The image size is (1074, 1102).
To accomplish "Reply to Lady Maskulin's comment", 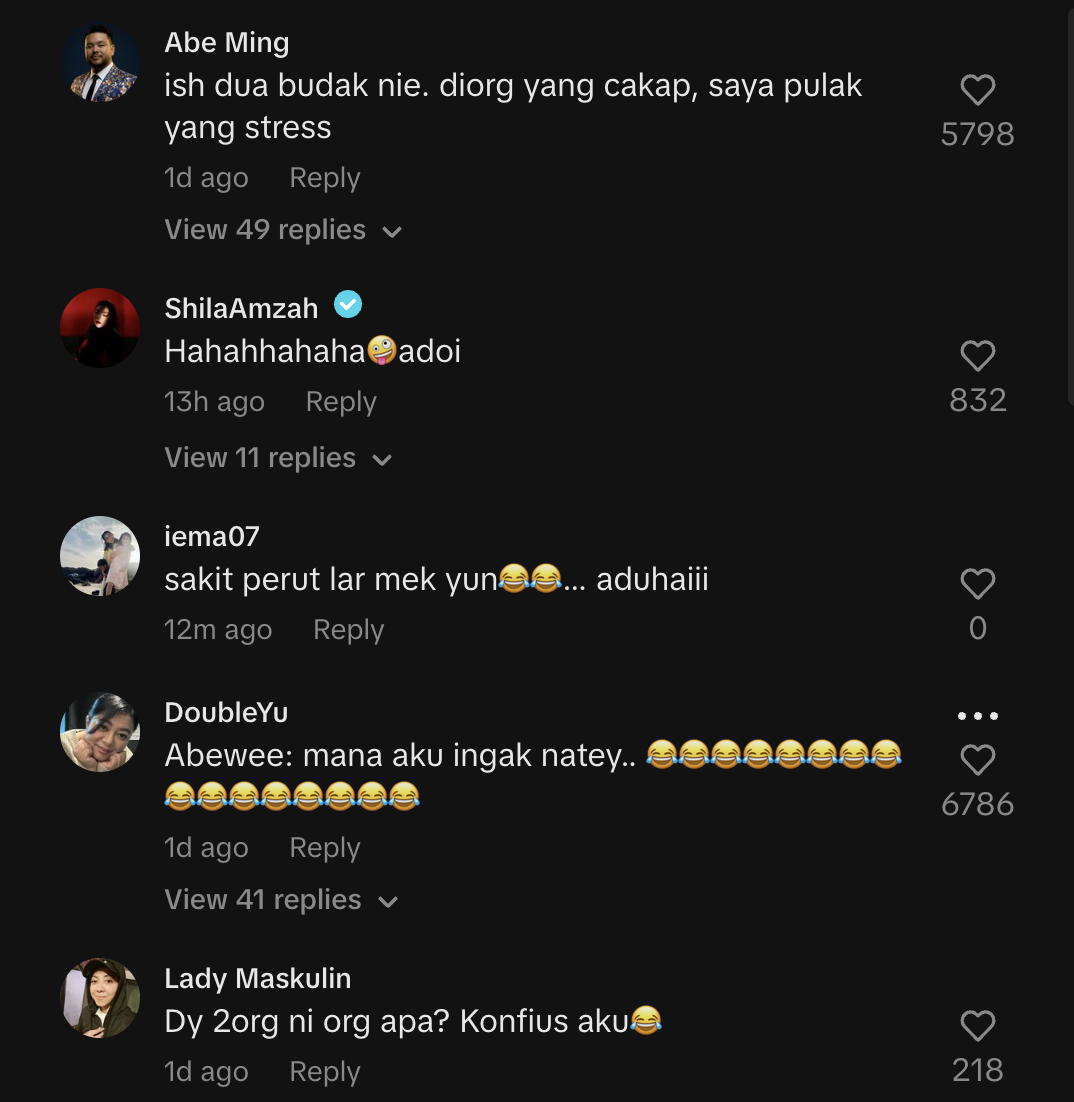I will 324,1072.
